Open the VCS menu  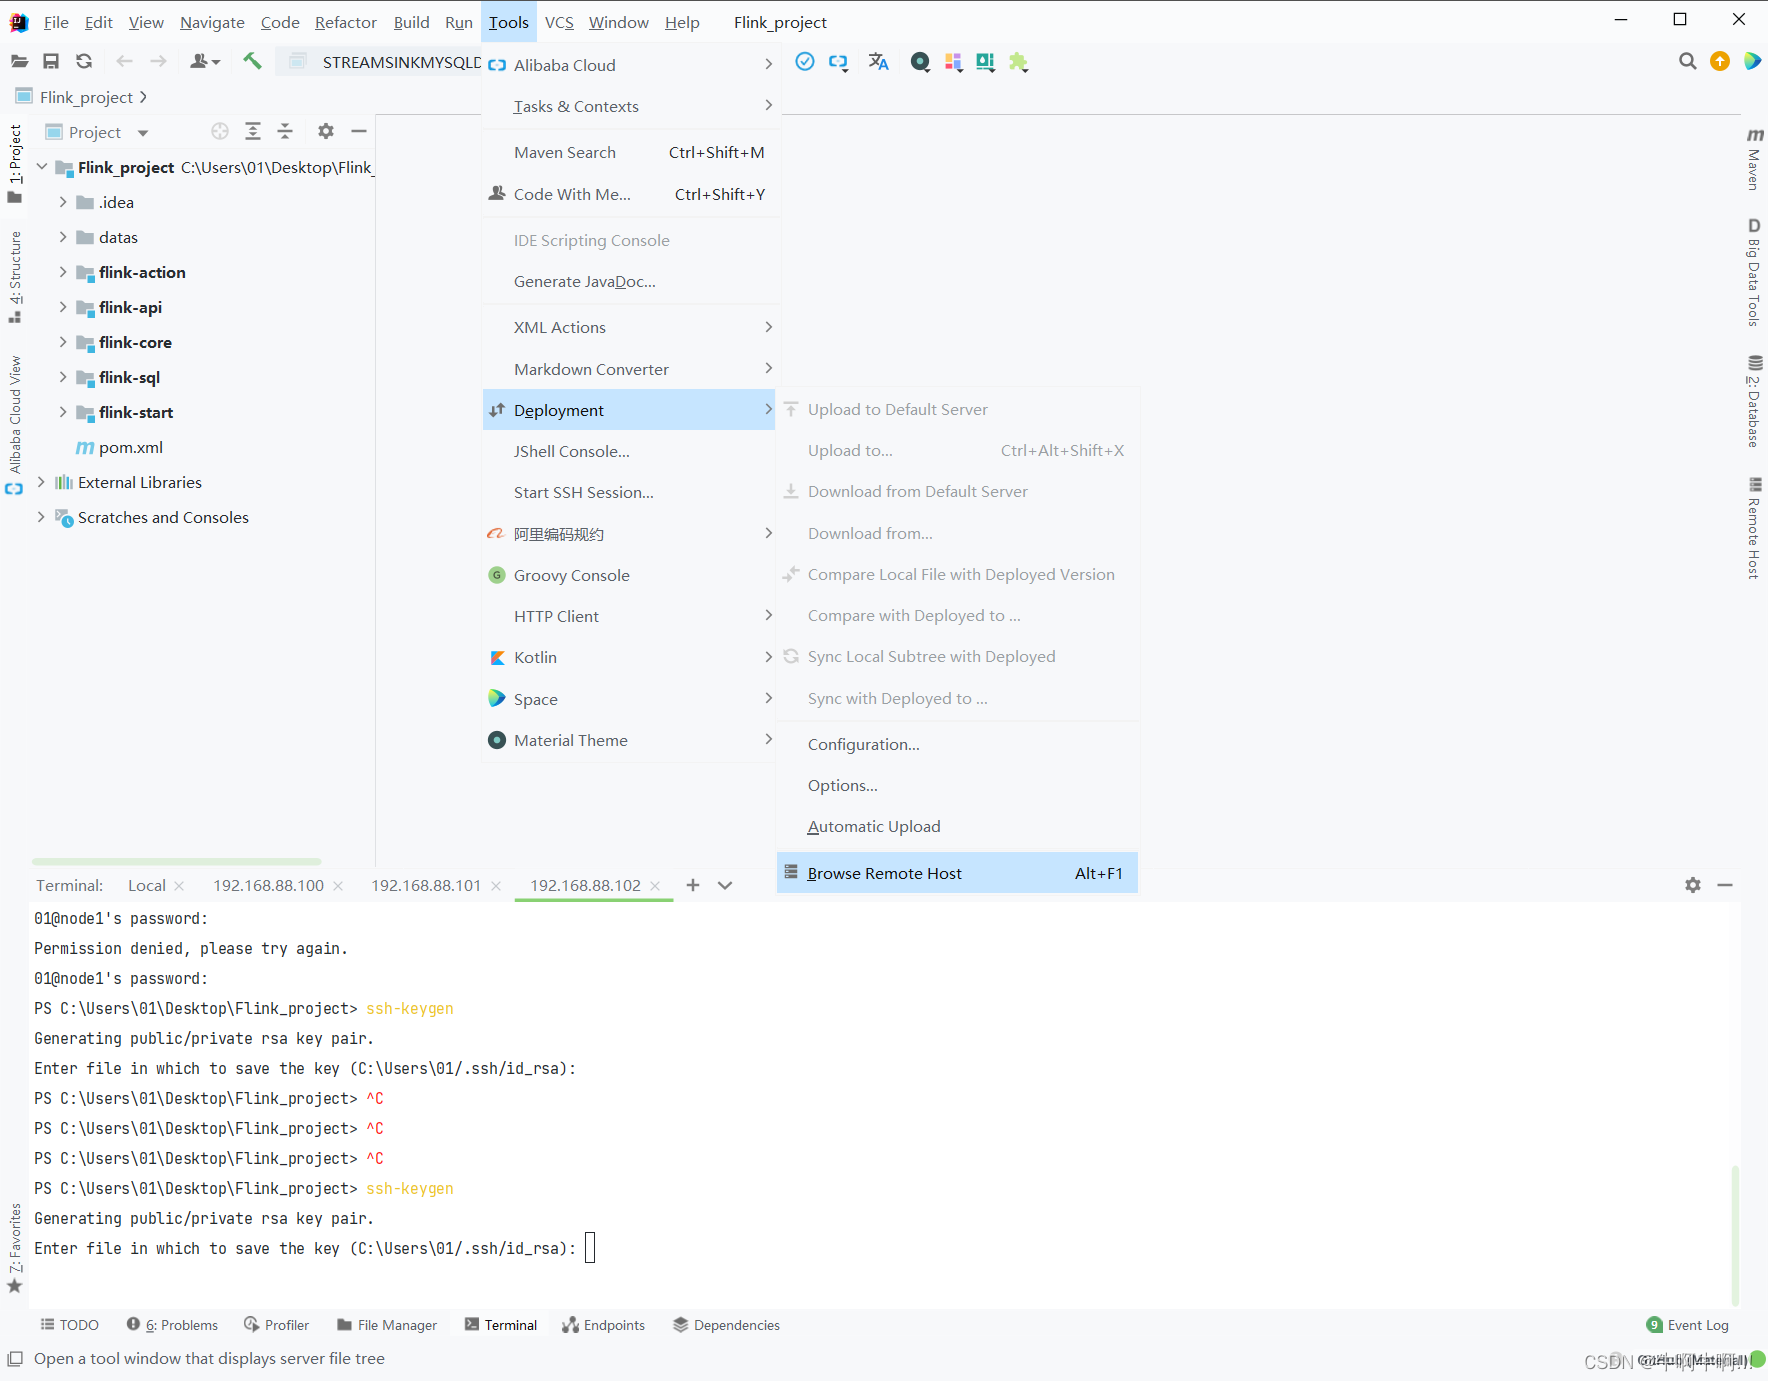coord(558,21)
